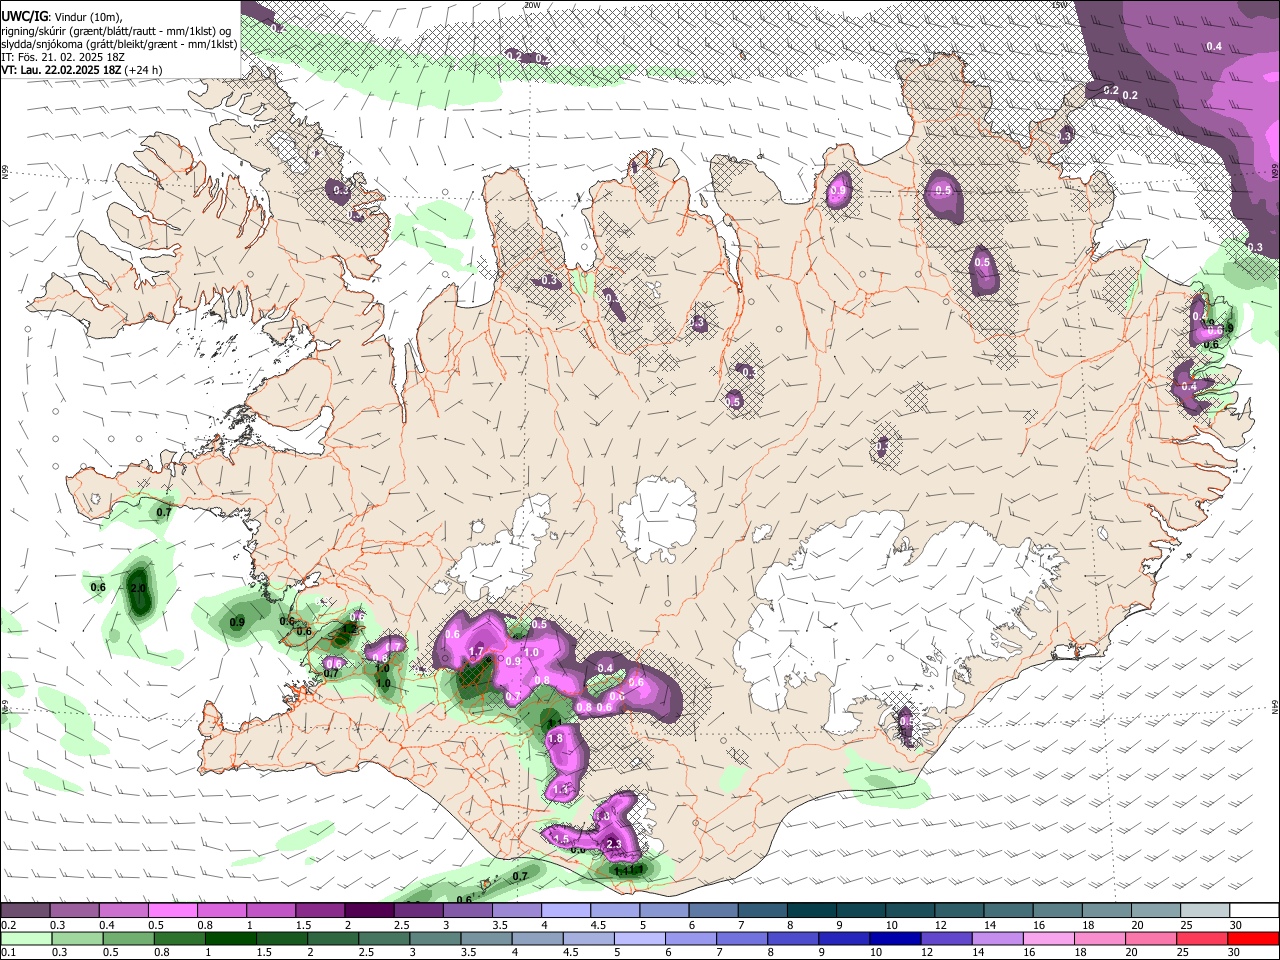
Task: Click the 0.2 label on the top legend row
Action: [8, 925]
